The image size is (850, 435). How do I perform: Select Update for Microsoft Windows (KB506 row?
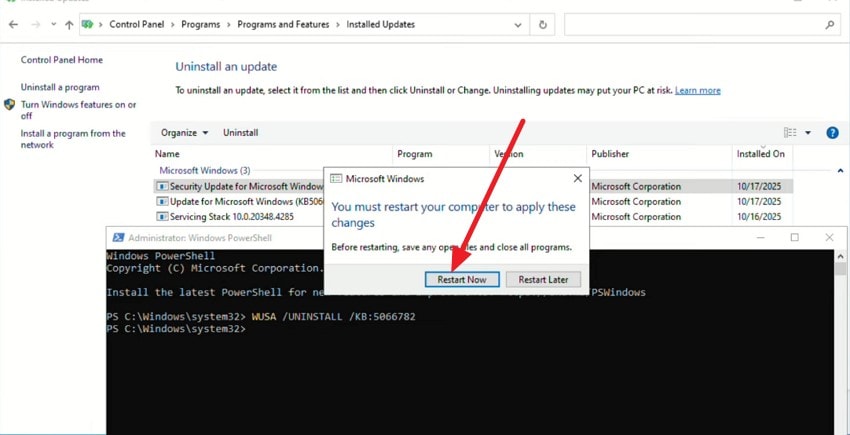[472, 202]
